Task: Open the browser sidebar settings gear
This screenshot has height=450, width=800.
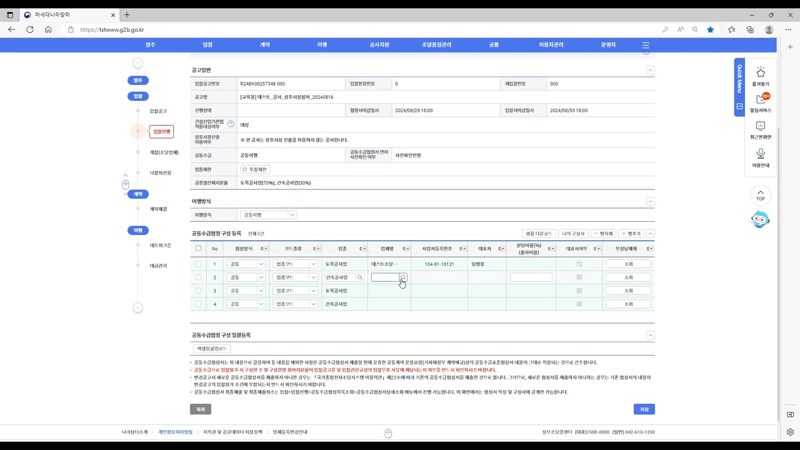Action: (790, 432)
